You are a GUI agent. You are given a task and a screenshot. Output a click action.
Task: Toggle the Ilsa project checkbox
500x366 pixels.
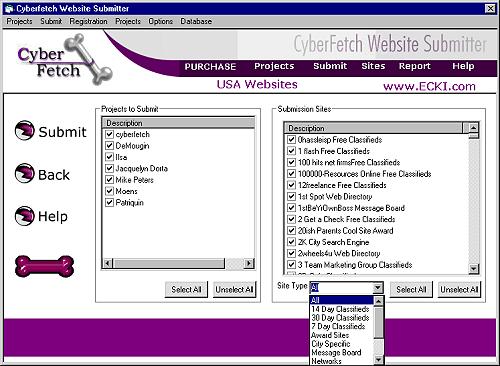click(x=109, y=157)
